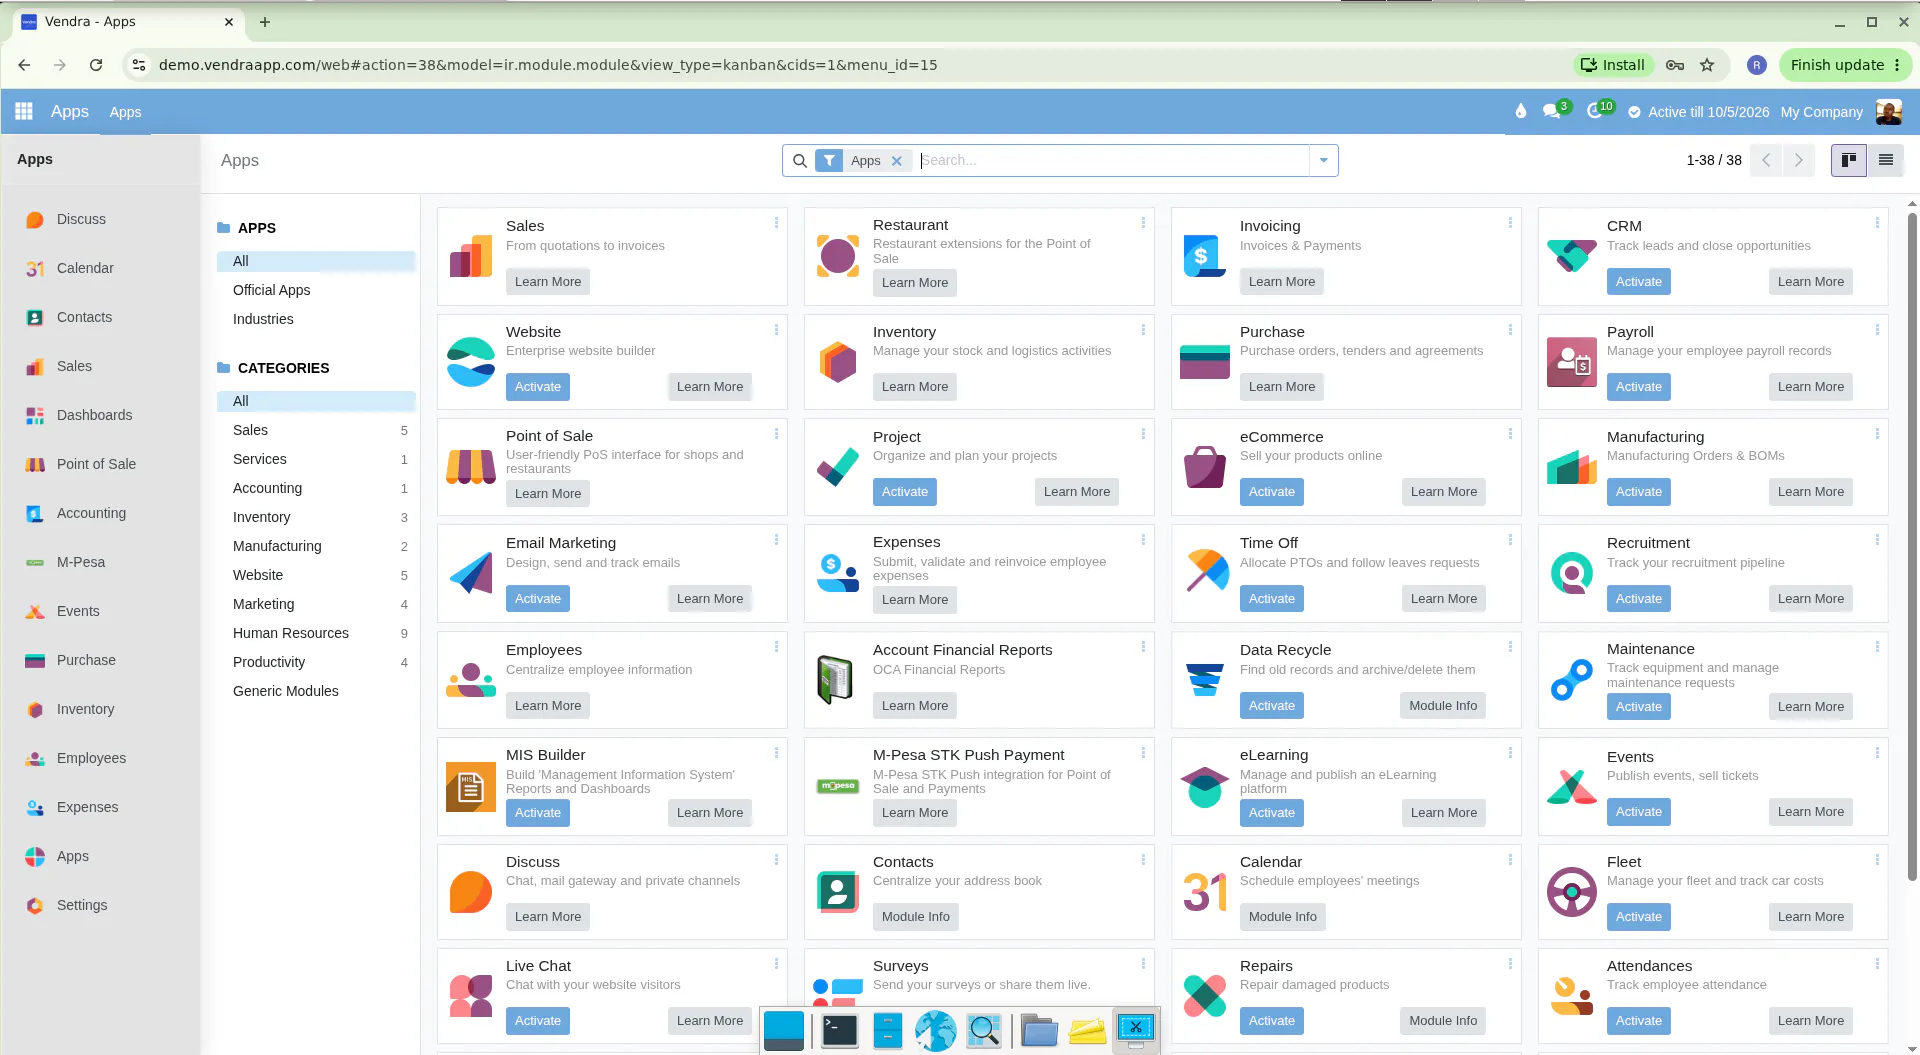Image resolution: width=1920 pixels, height=1055 pixels.
Task: Activate the Website app
Action: pyautogui.click(x=537, y=387)
